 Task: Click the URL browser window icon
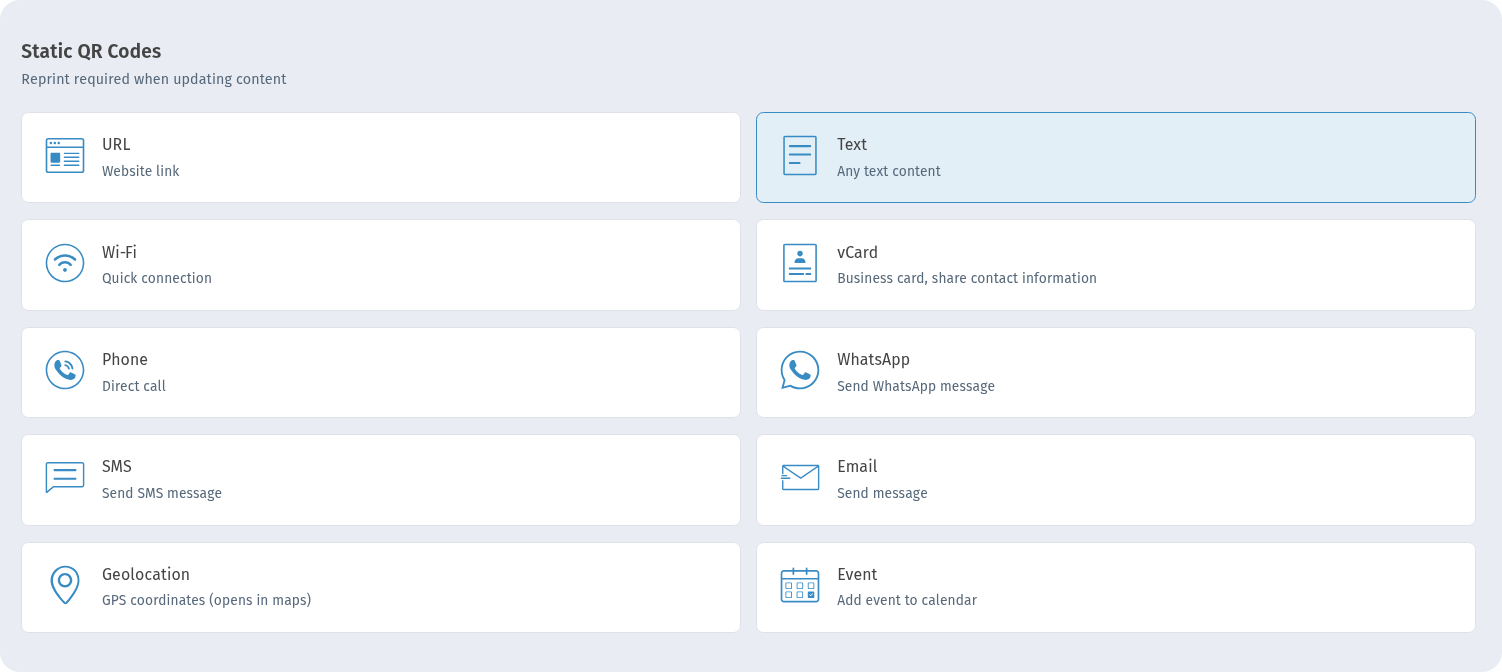point(65,156)
